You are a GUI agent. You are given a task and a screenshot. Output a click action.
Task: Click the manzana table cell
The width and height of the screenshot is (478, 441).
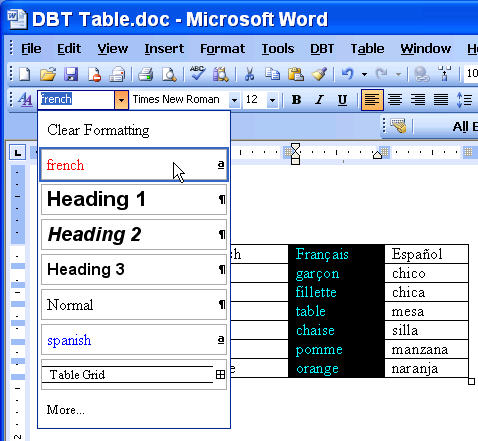(426, 349)
